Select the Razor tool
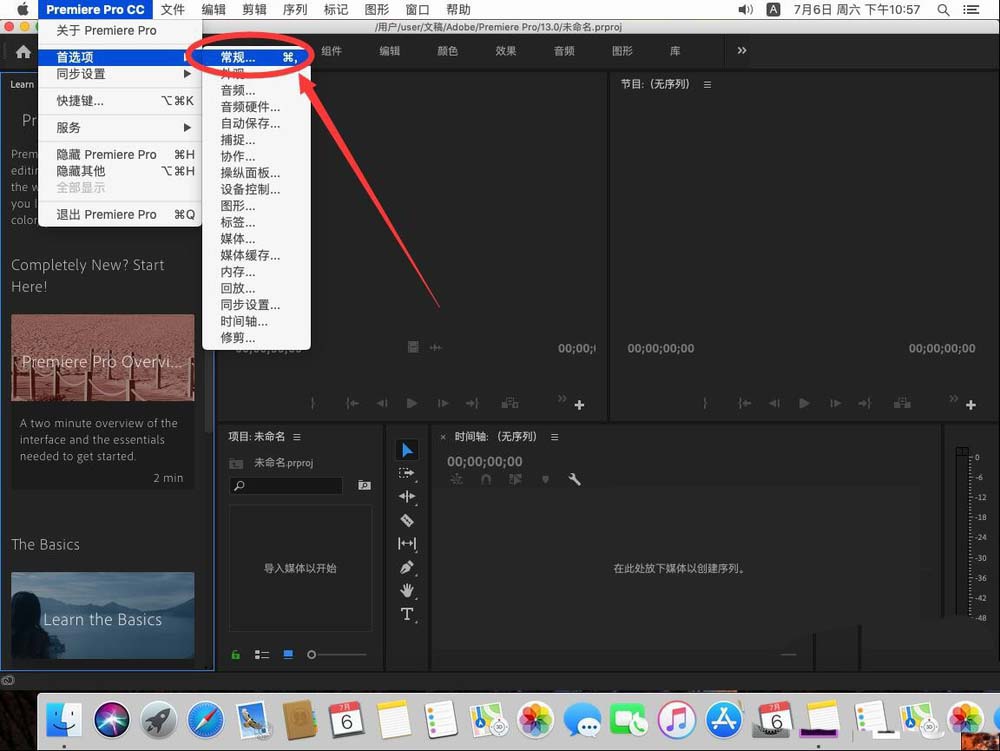Viewport: 1000px width, 751px height. click(x=407, y=520)
